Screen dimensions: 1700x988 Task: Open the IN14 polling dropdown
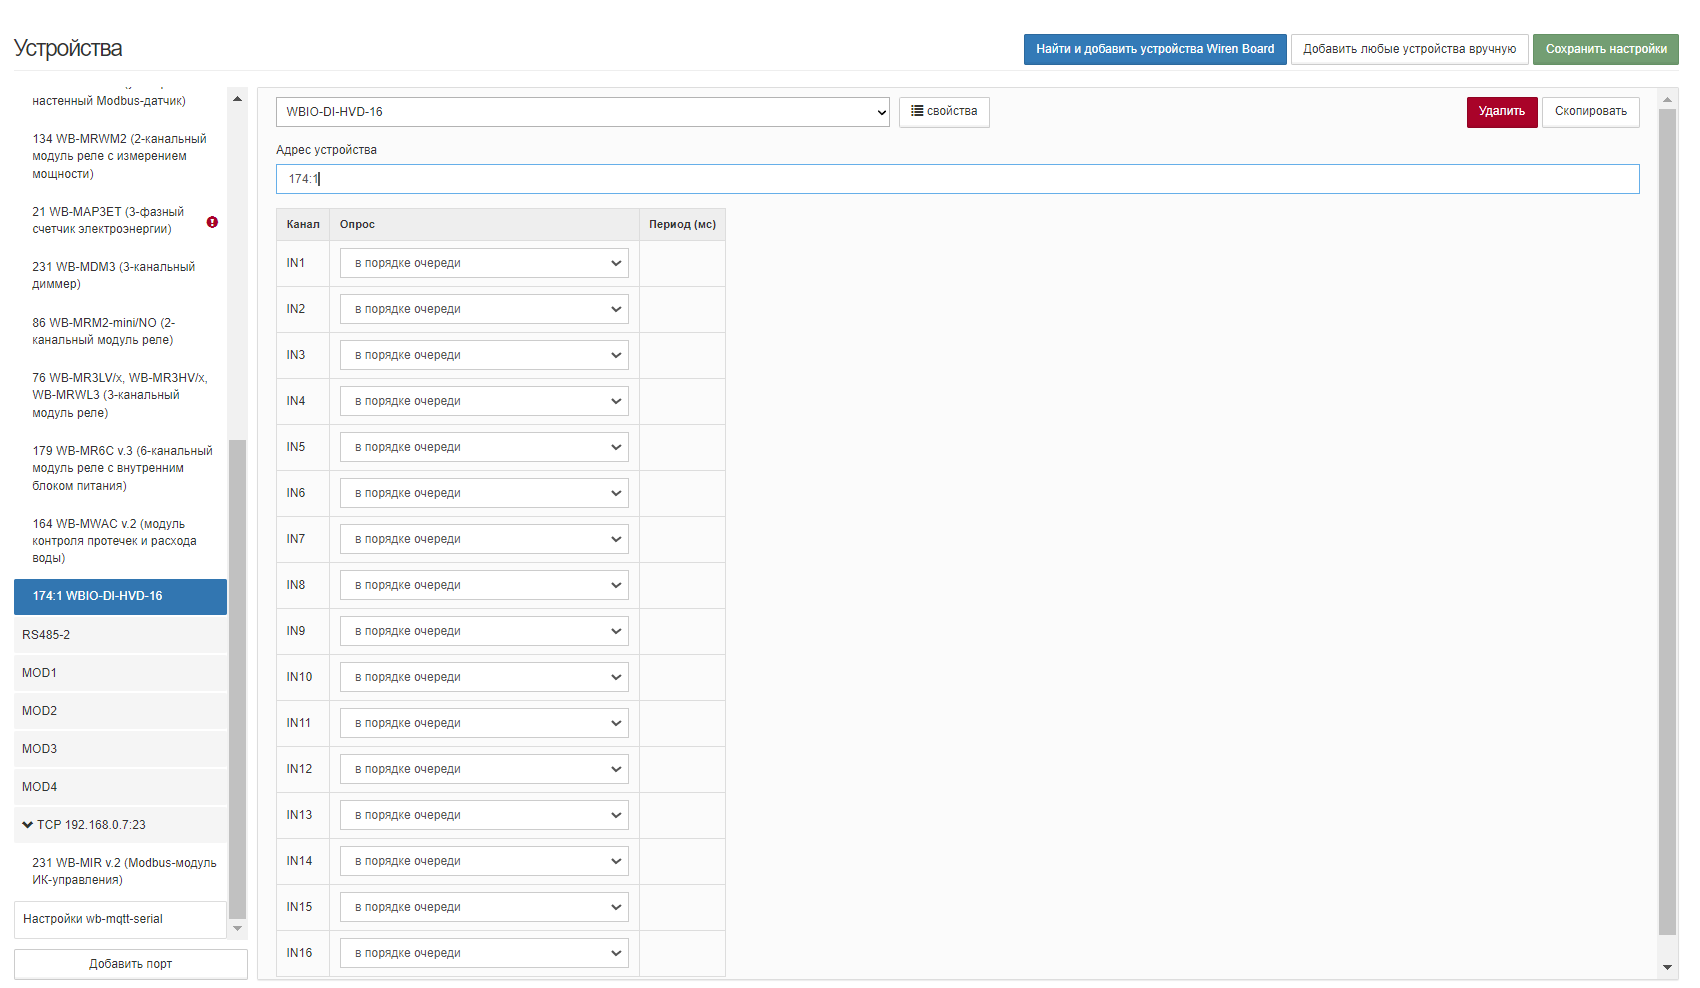[x=484, y=861]
